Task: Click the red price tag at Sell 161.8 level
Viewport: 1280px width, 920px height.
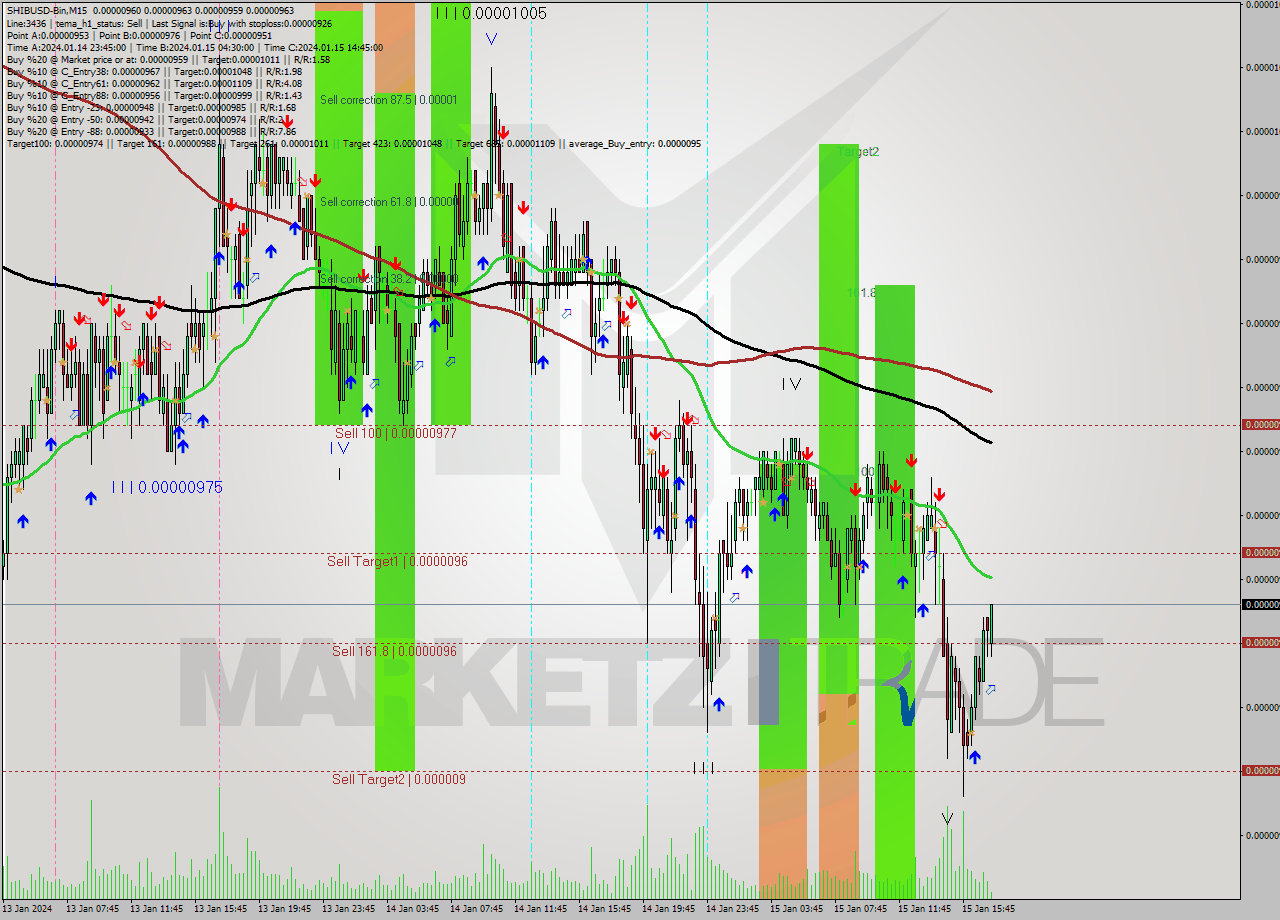Action: coord(1260,643)
